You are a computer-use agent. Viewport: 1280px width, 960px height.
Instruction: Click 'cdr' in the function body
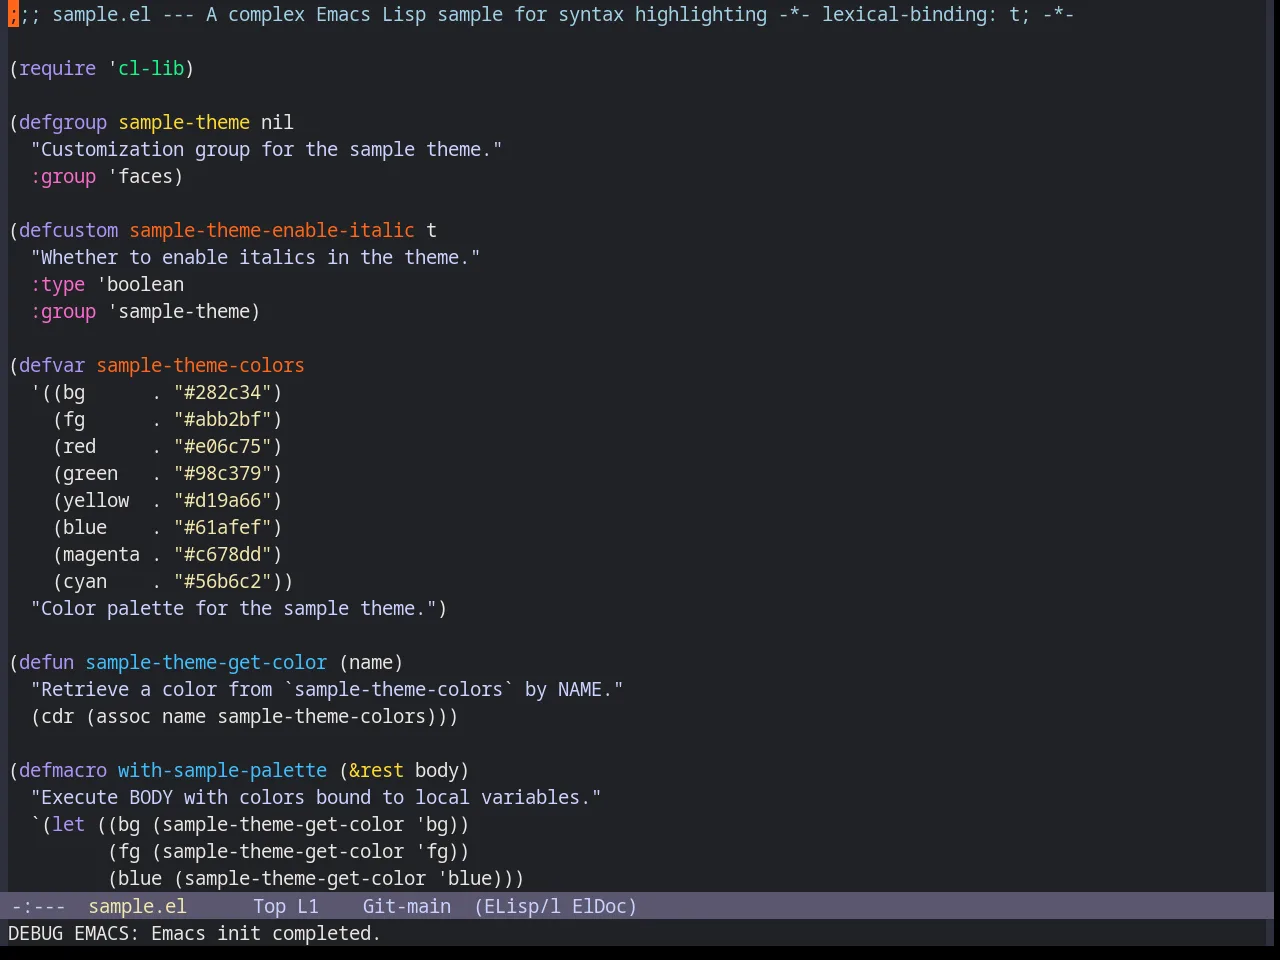[57, 716]
